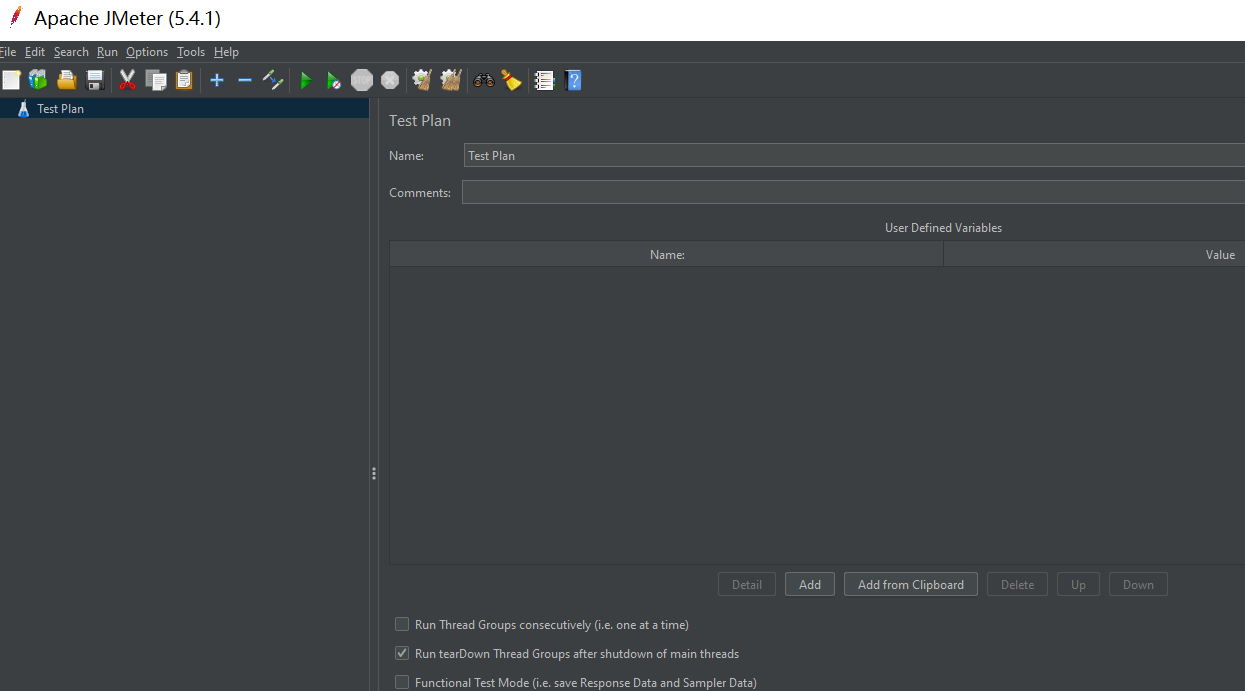Create a new test plan with New icon
1245x691 pixels.
11,80
